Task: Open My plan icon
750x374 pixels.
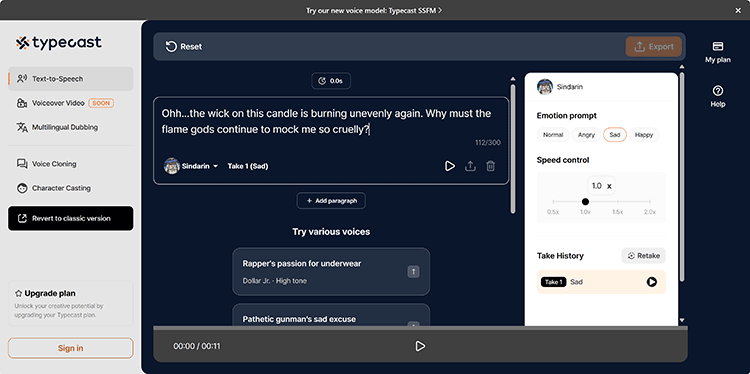Action: [x=717, y=52]
